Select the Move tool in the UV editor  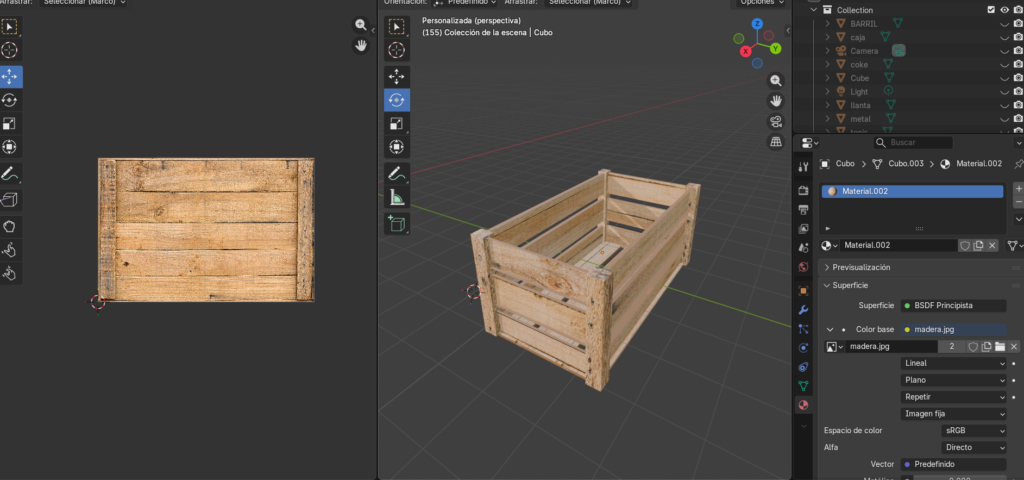pos(10,76)
